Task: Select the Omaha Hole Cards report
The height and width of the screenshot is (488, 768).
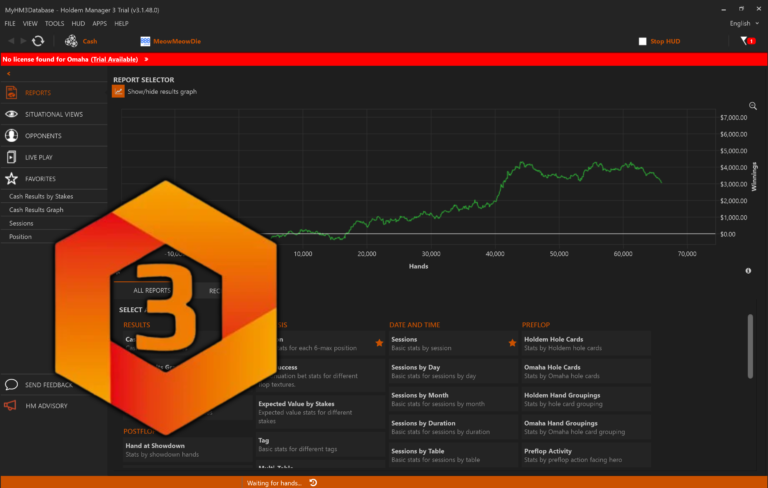Action: point(586,371)
